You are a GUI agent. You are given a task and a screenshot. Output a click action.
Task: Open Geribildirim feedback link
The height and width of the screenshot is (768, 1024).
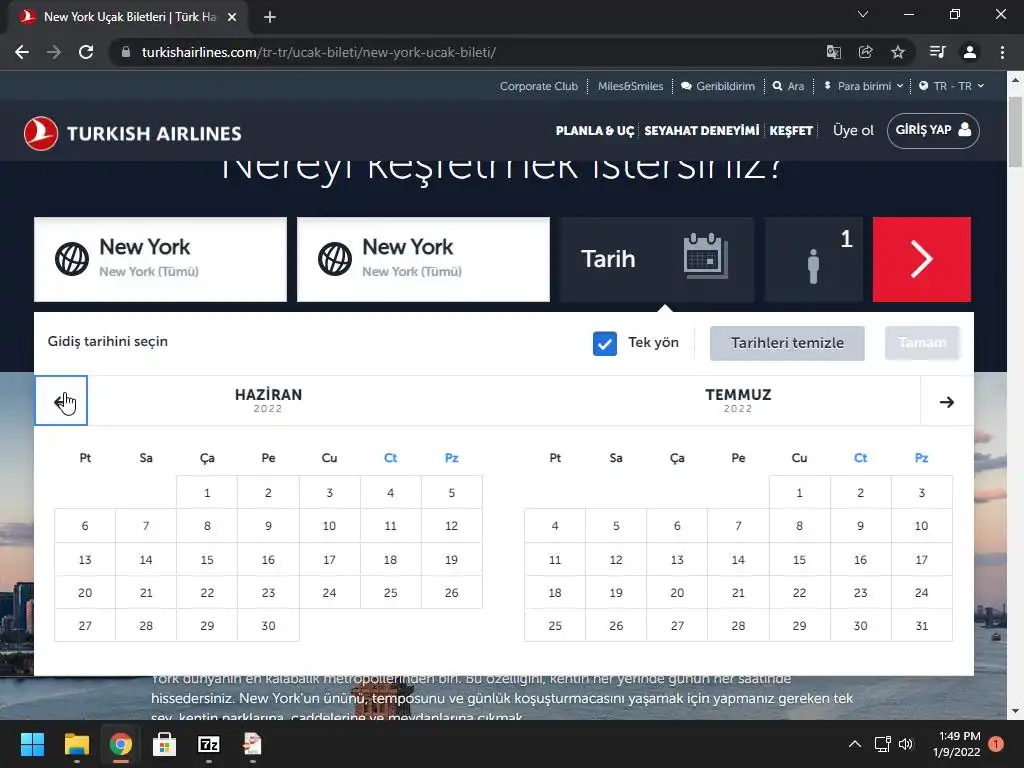(x=718, y=86)
